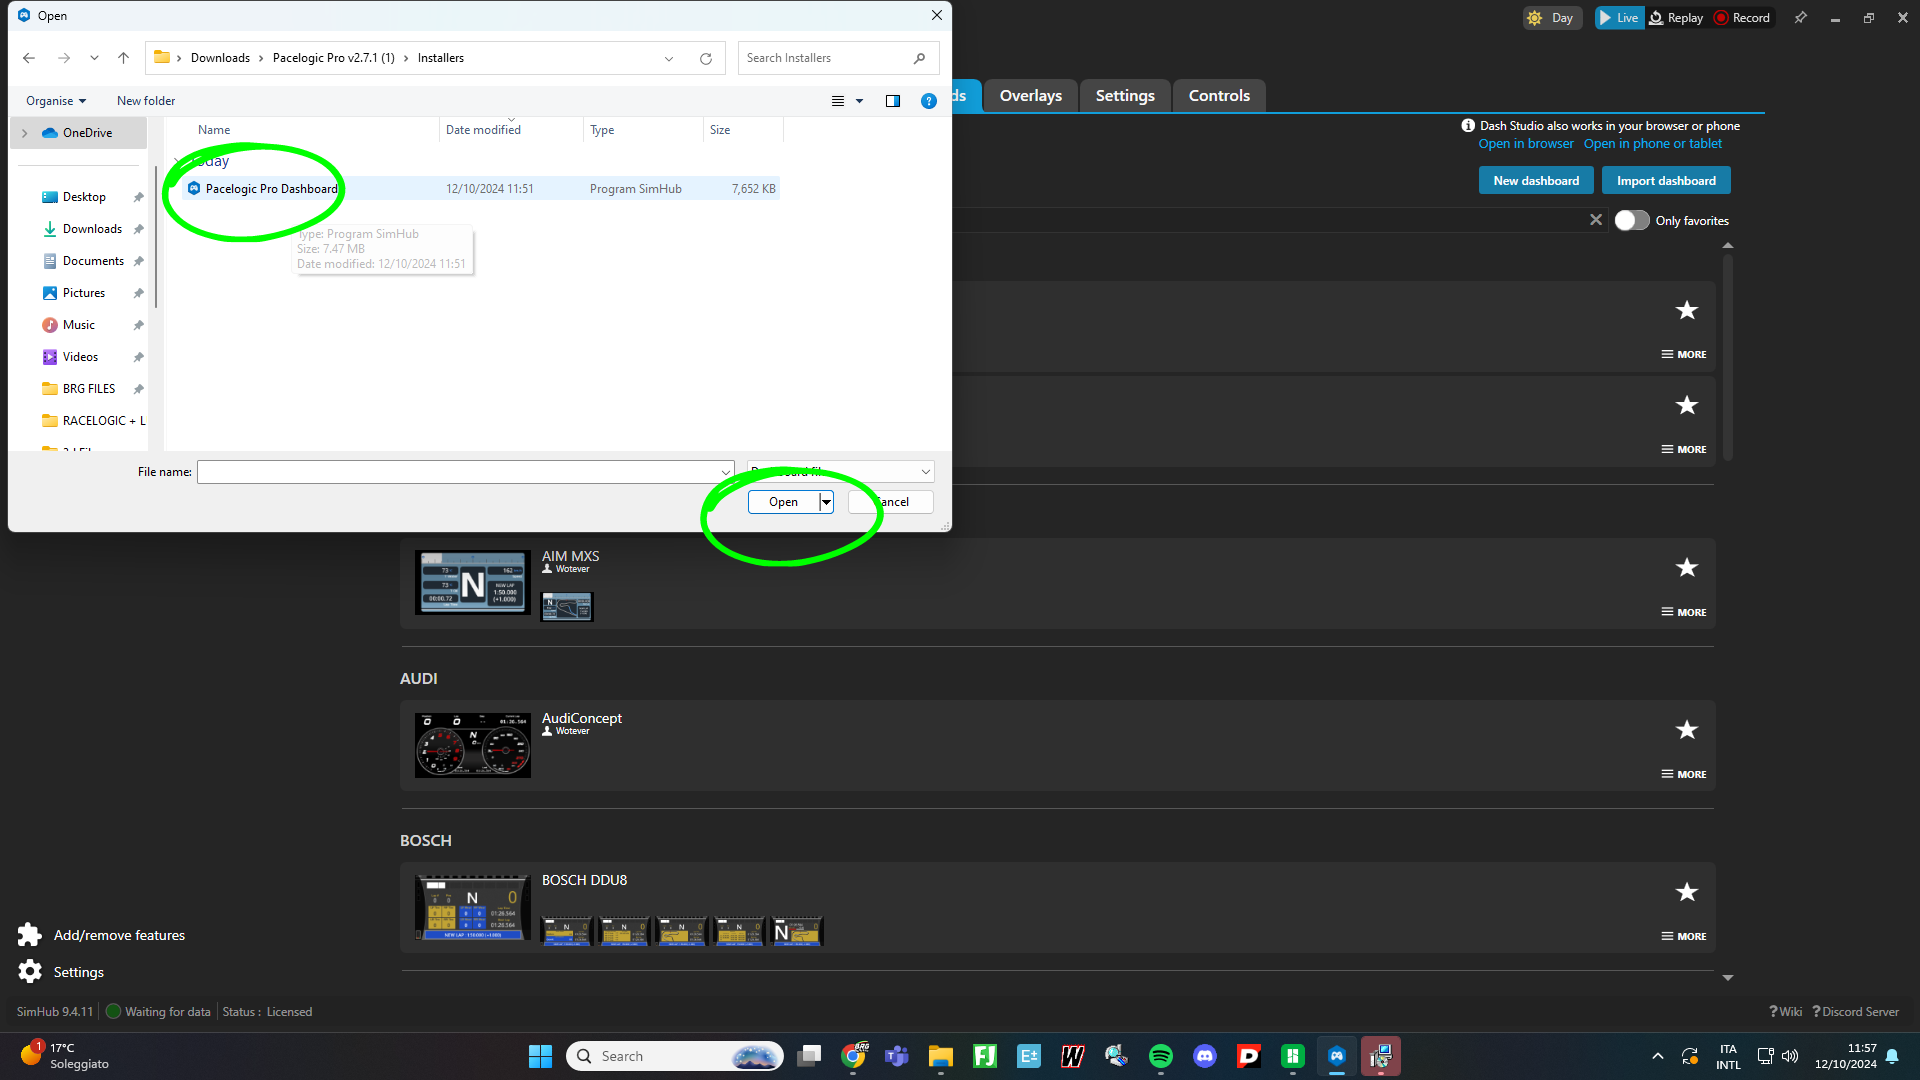This screenshot has width=1920, height=1080.
Task: Open the Wiki help link
Action: point(1786,1012)
